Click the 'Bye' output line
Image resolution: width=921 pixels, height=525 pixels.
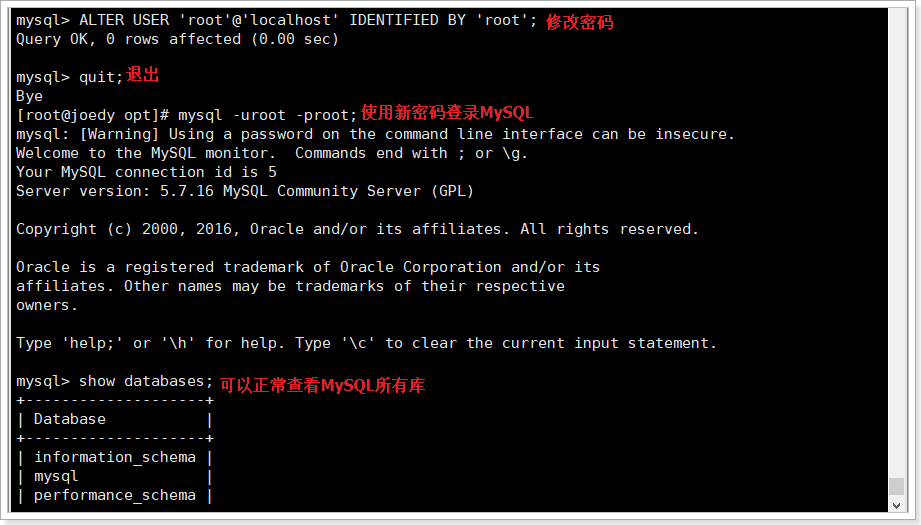[29, 96]
